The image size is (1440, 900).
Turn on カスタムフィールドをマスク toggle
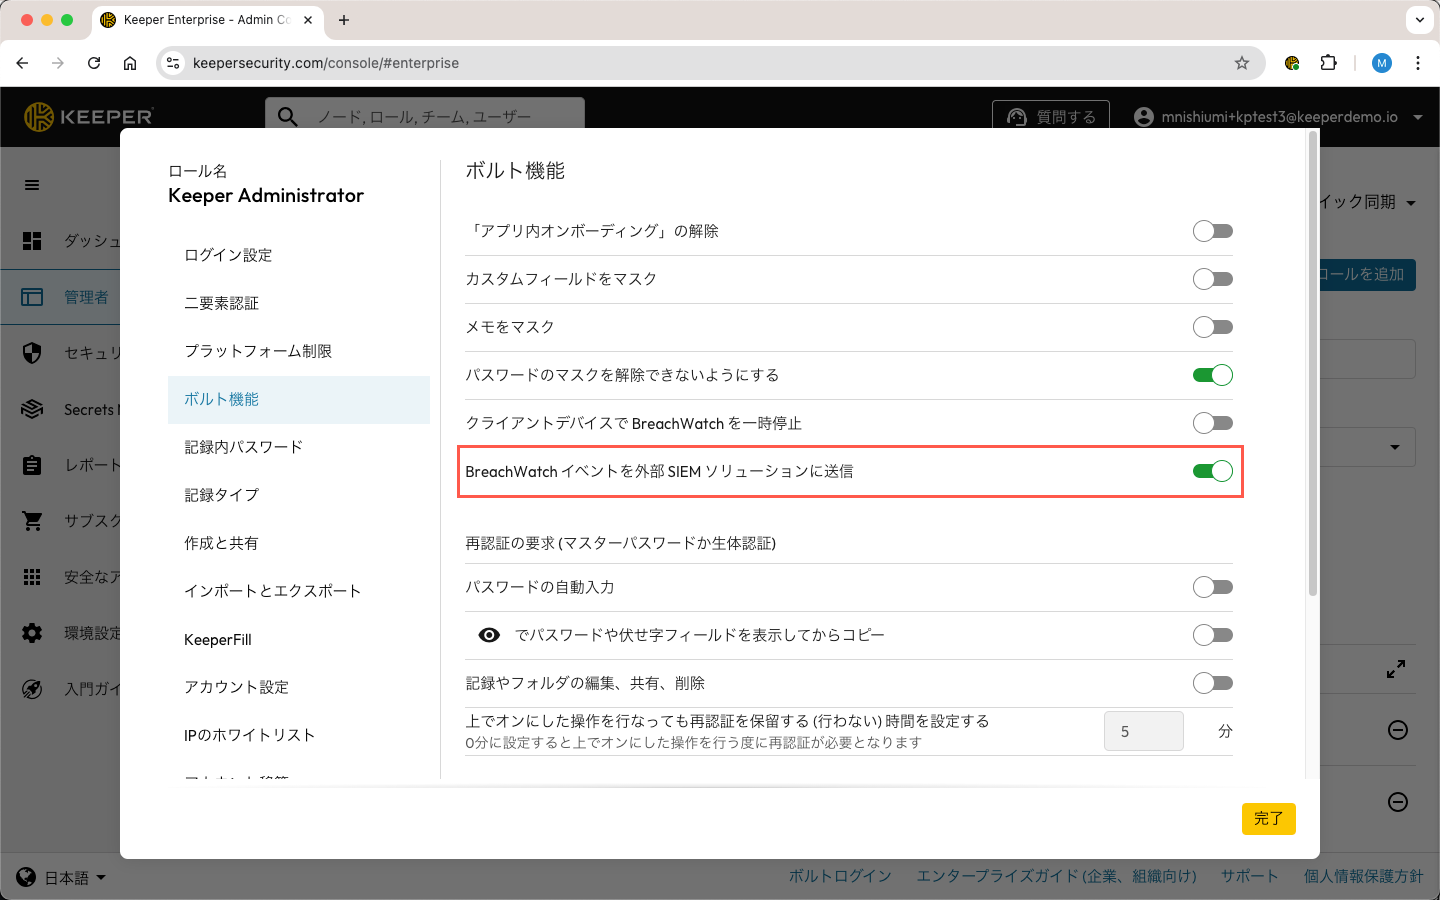(1212, 279)
